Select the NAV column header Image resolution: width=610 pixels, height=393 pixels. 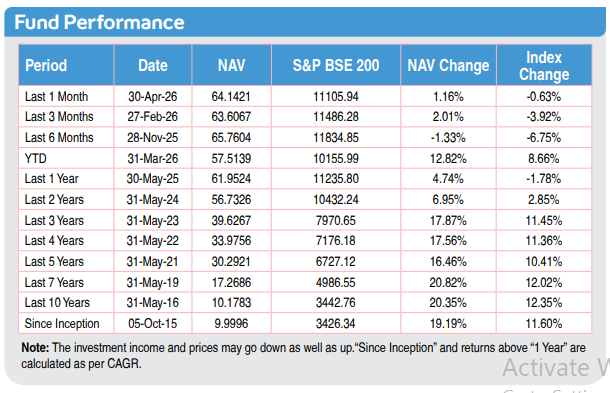(x=231, y=65)
